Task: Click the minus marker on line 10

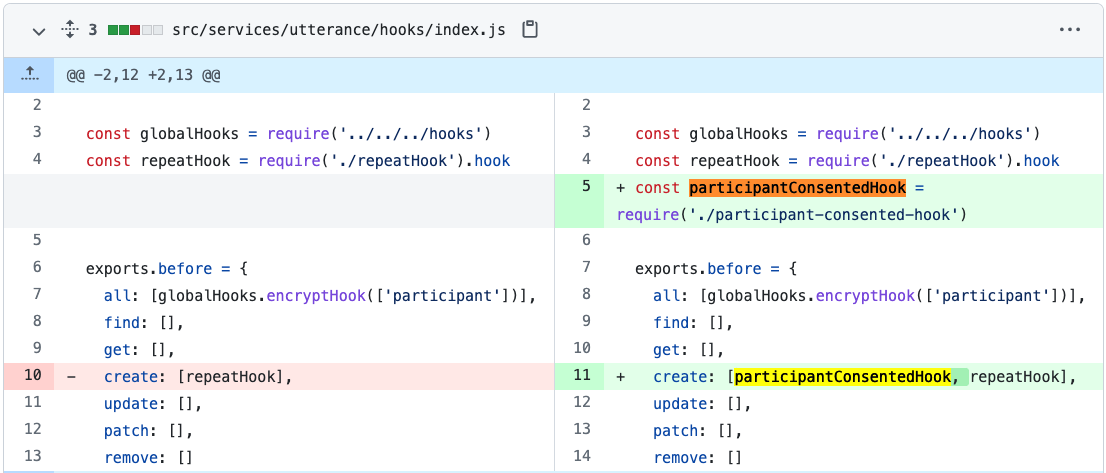Action: (71, 377)
